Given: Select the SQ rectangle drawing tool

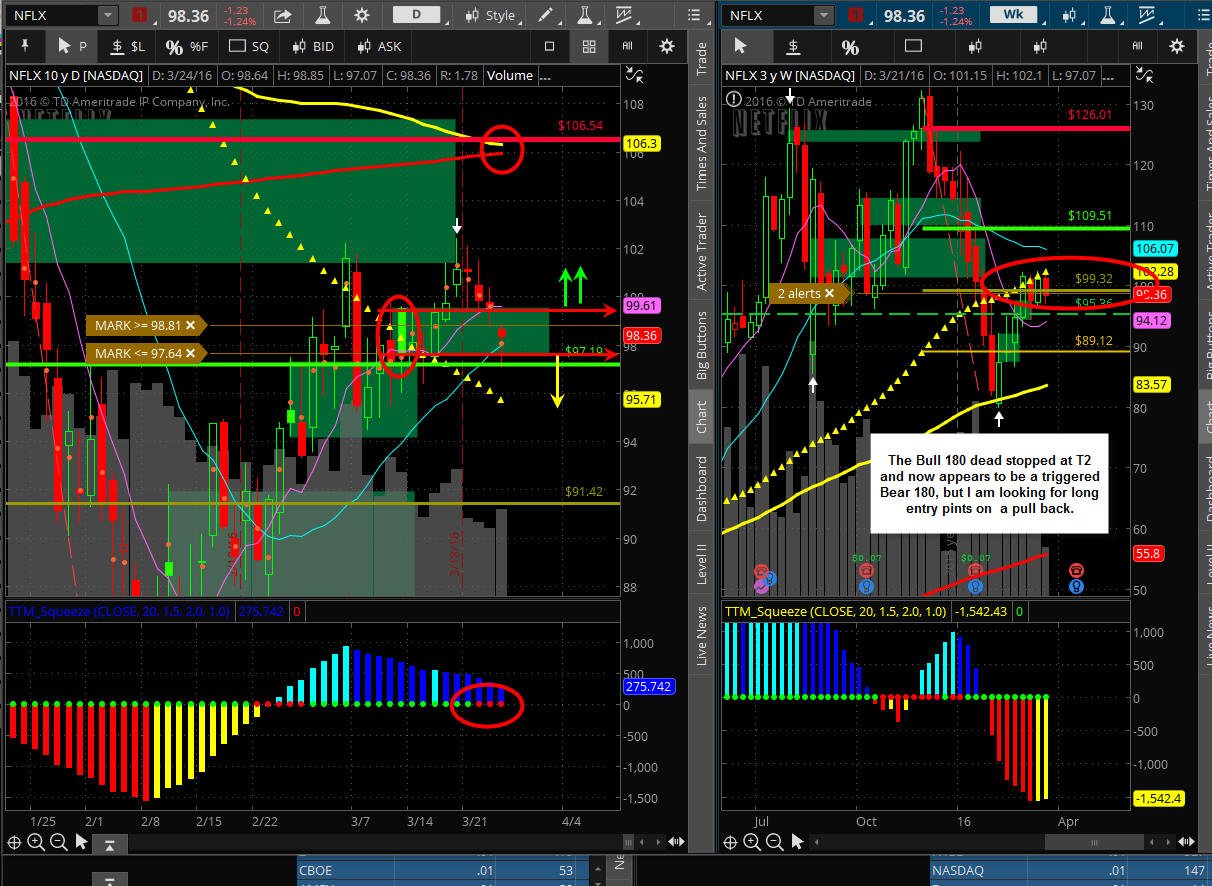Looking at the screenshot, I should [x=249, y=46].
